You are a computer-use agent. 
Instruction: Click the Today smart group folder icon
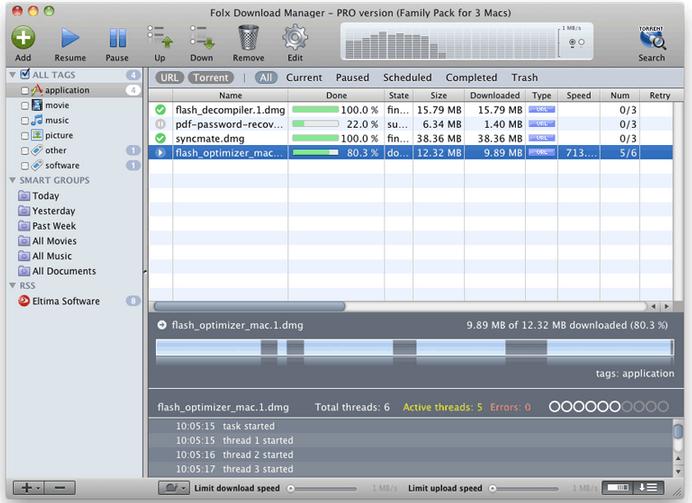coord(24,195)
